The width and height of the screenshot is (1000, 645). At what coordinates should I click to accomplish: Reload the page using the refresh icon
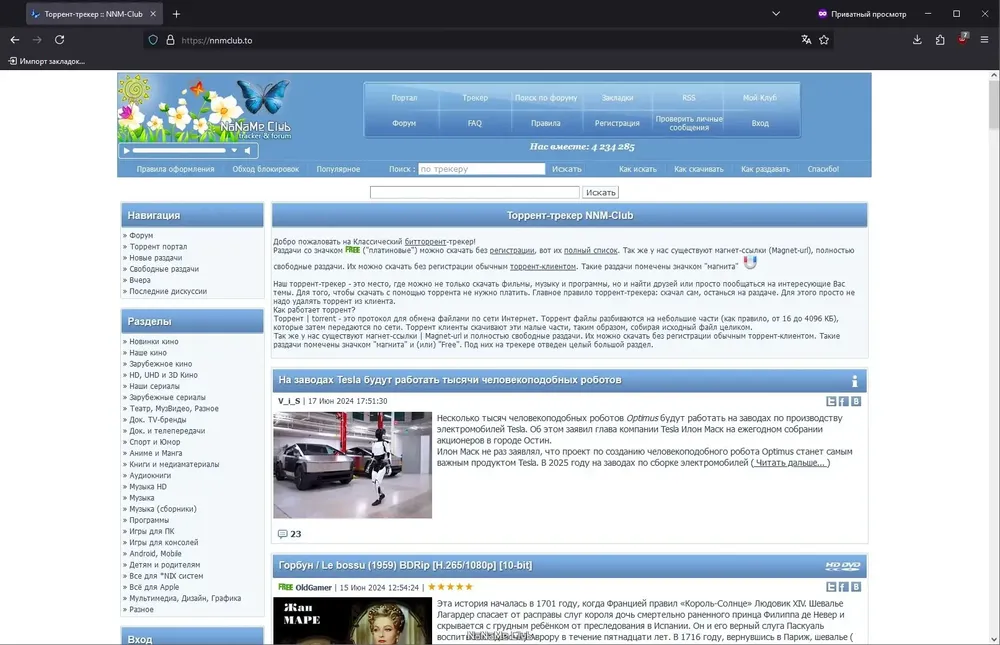[59, 40]
